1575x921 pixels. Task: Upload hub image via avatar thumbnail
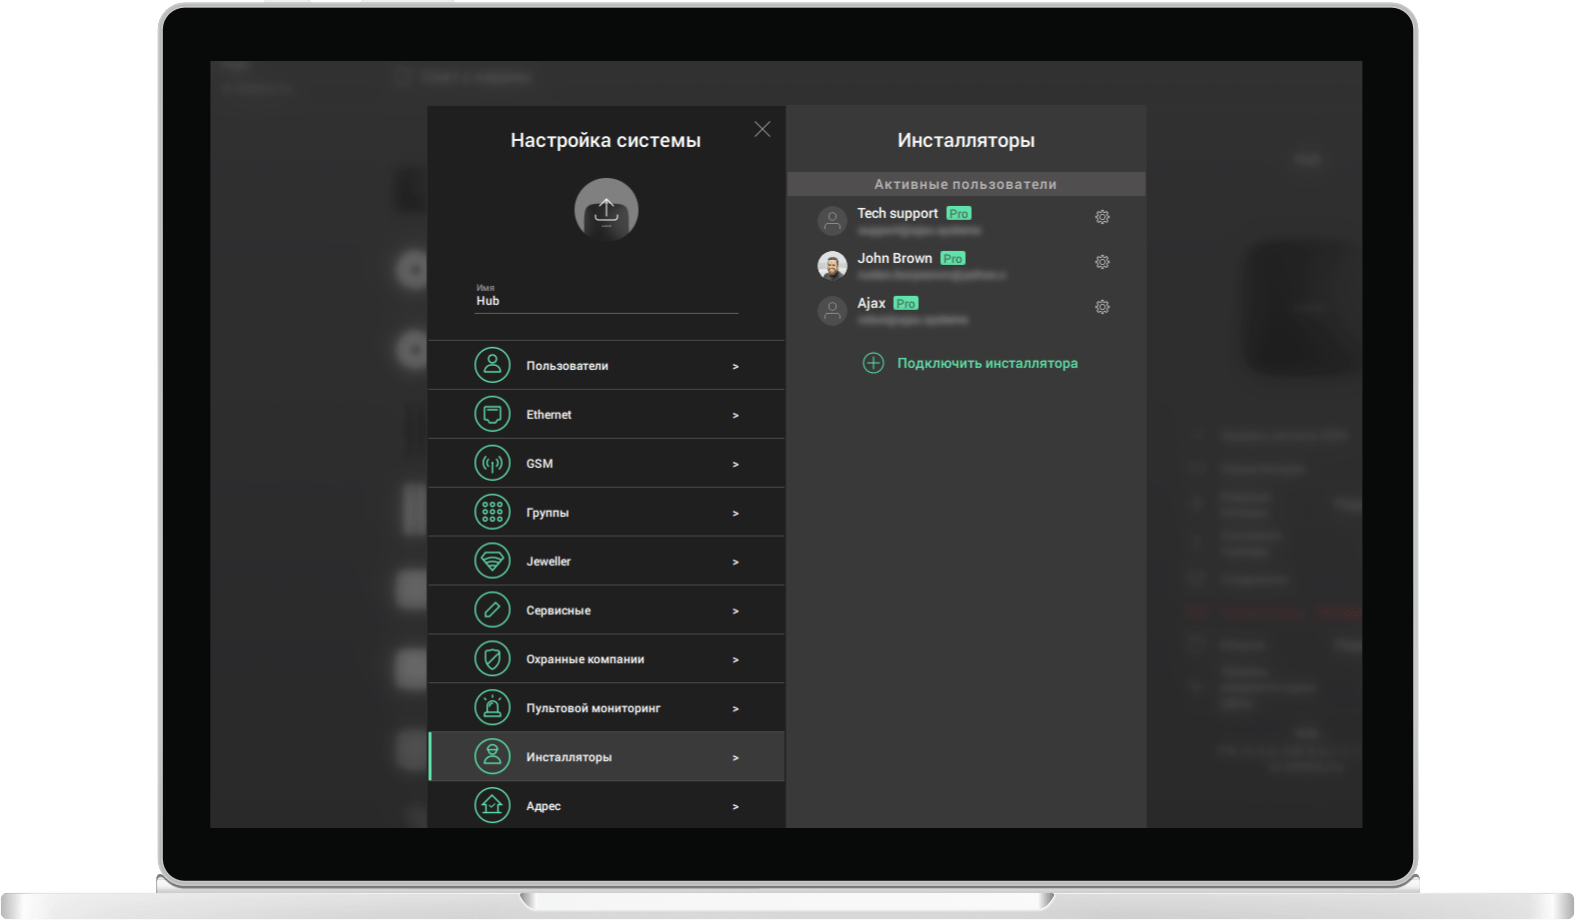[606, 210]
